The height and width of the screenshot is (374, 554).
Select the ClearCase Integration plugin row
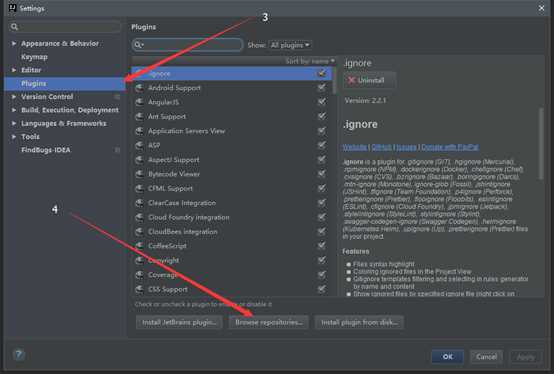(232, 203)
